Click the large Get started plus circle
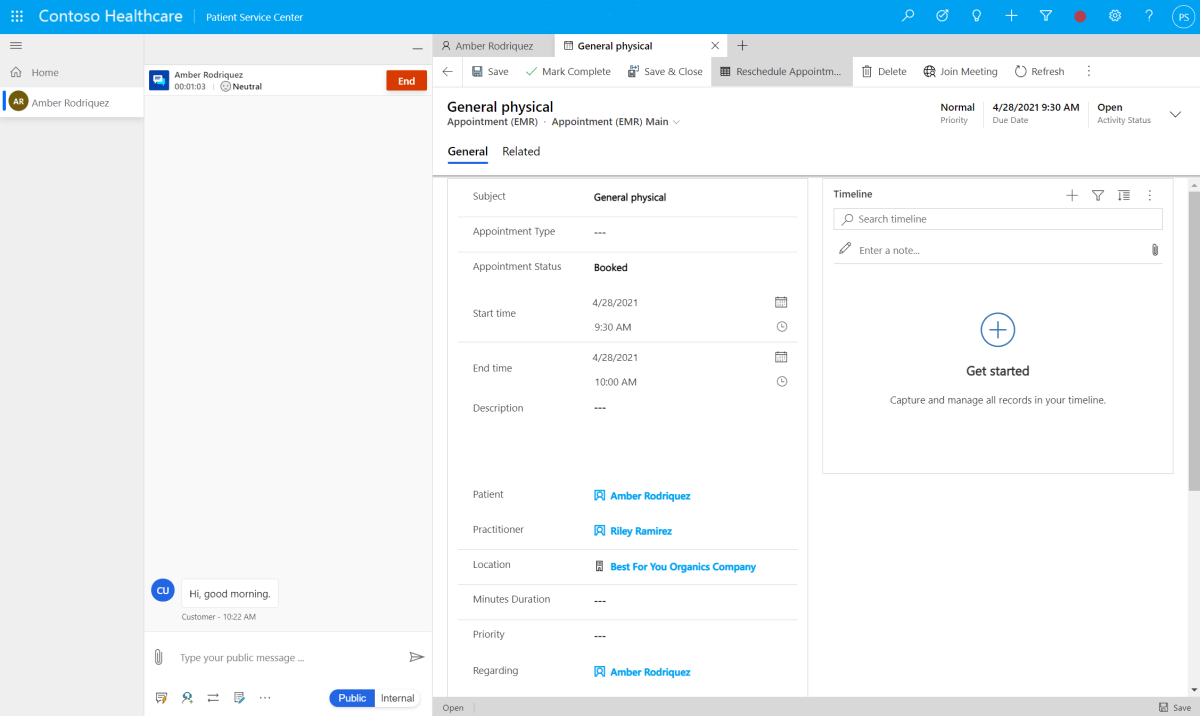1200x716 pixels. tap(998, 329)
